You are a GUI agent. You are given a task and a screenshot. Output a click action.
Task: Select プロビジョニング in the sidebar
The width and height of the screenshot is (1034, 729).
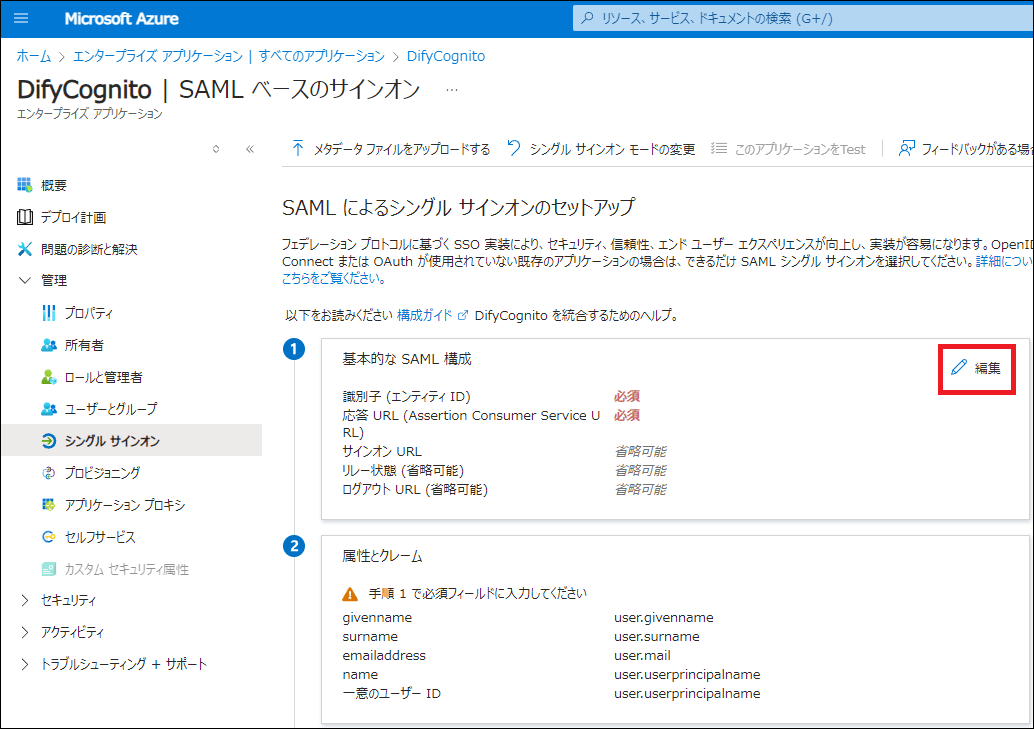pos(102,473)
